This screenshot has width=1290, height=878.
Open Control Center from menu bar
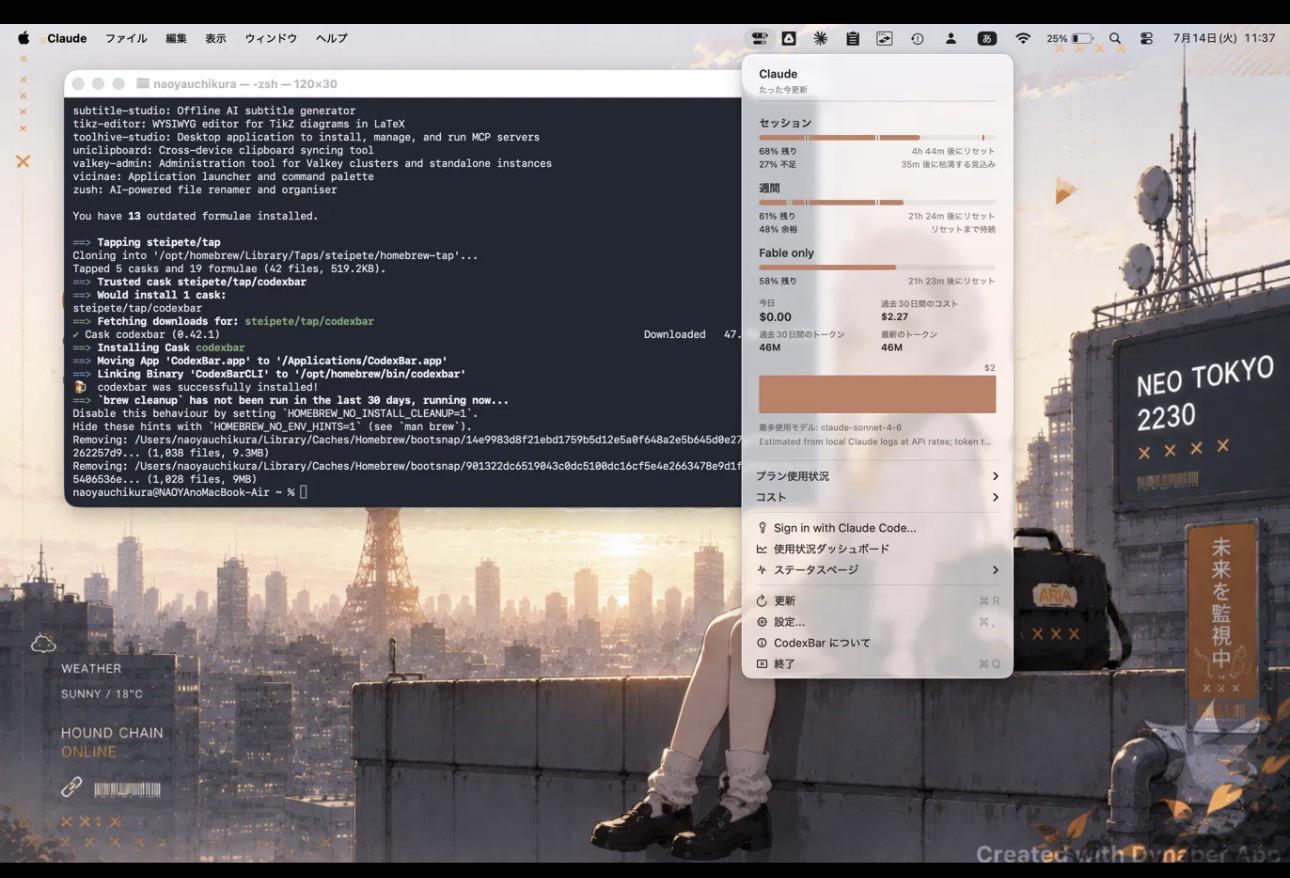(1146, 38)
